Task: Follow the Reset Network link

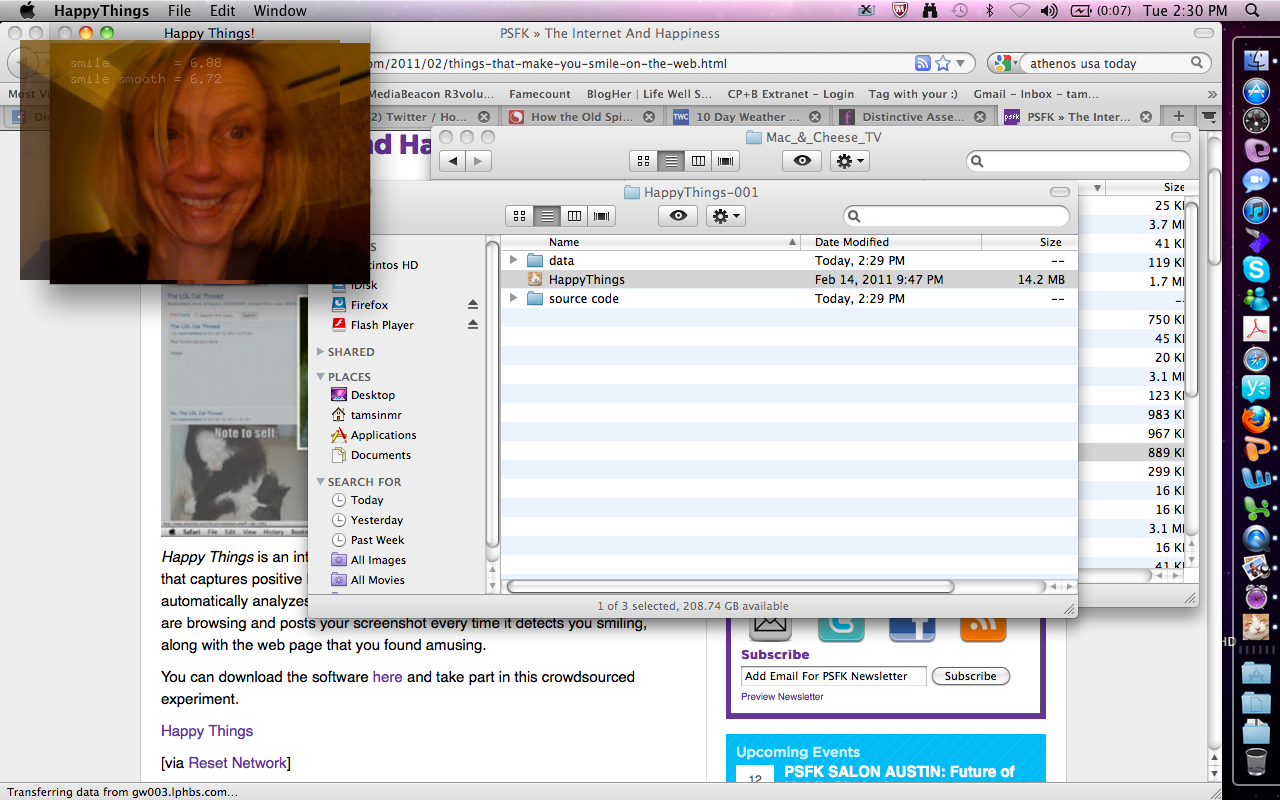Action: click(237, 763)
